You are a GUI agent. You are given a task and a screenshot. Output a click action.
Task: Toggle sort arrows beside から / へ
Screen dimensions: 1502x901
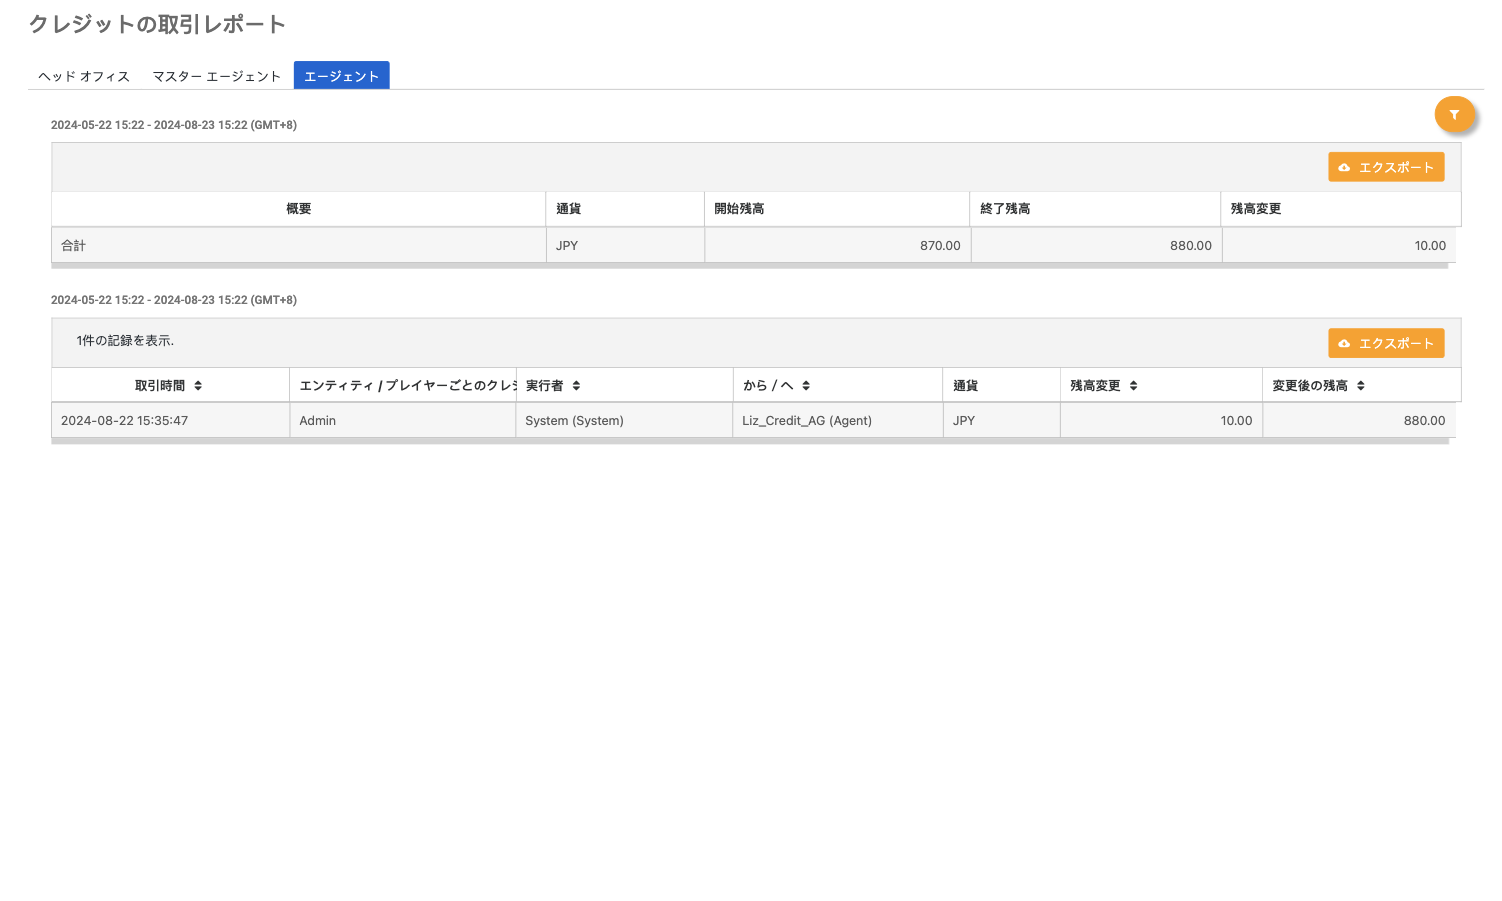(x=805, y=386)
